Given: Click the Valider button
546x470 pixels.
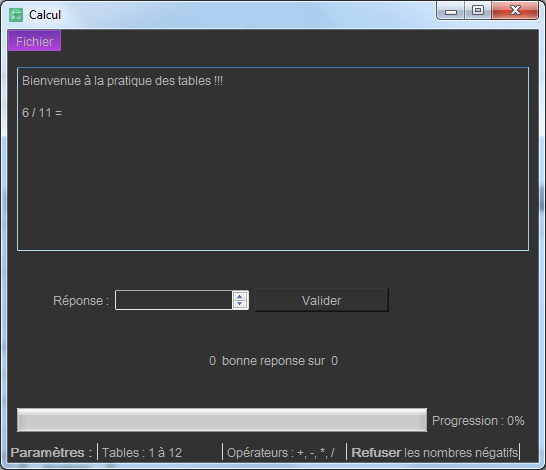Looking at the screenshot, I should pos(322,300).
